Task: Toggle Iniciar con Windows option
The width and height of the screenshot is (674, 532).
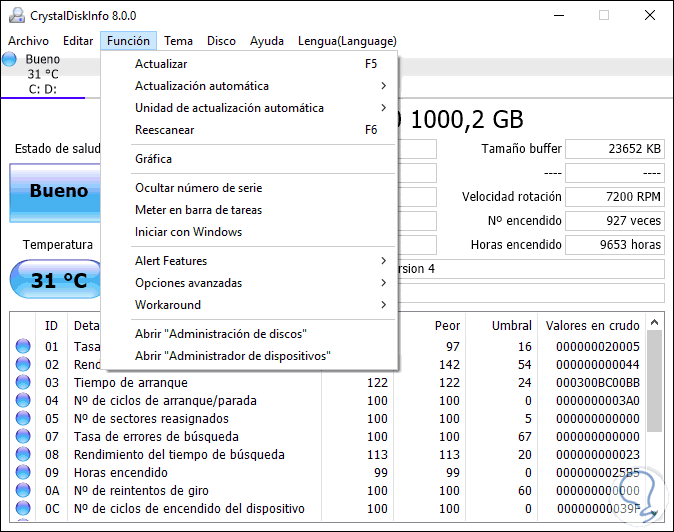Action: click(249, 232)
